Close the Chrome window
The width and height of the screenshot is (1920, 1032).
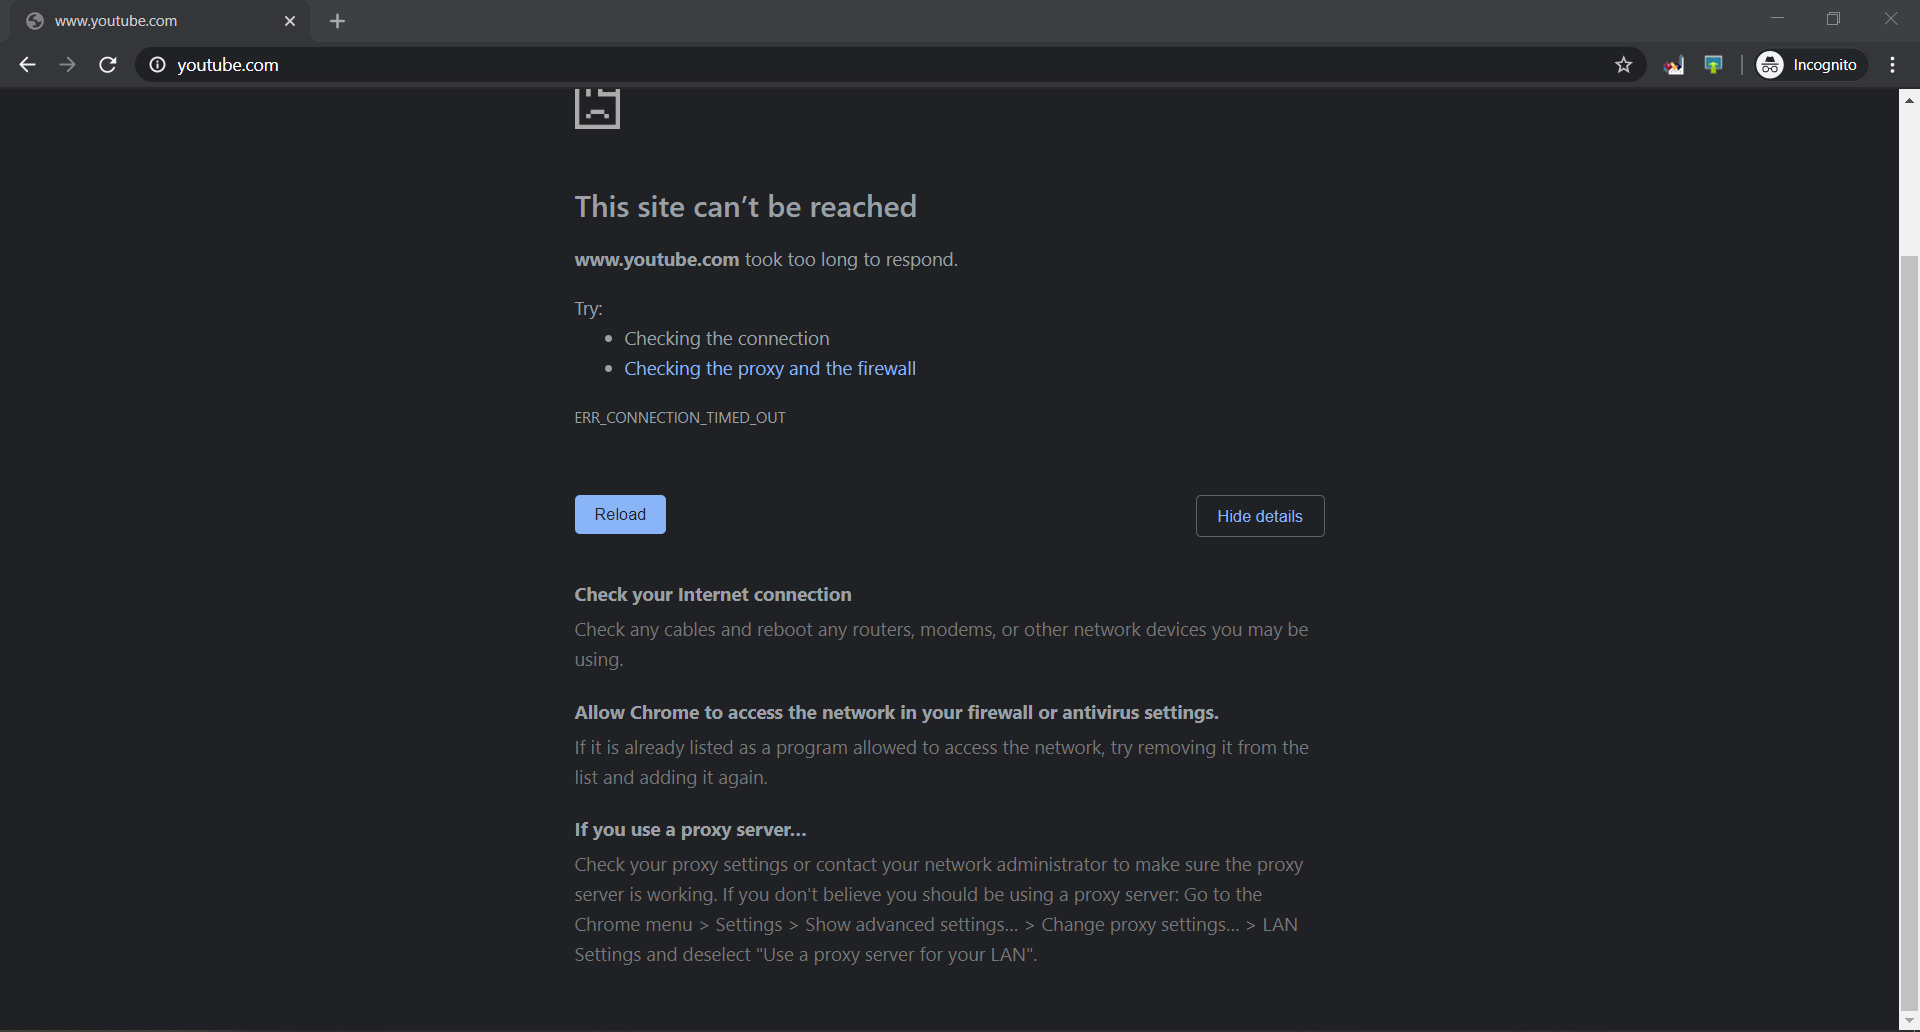pyautogui.click(x=1890, y=18)
